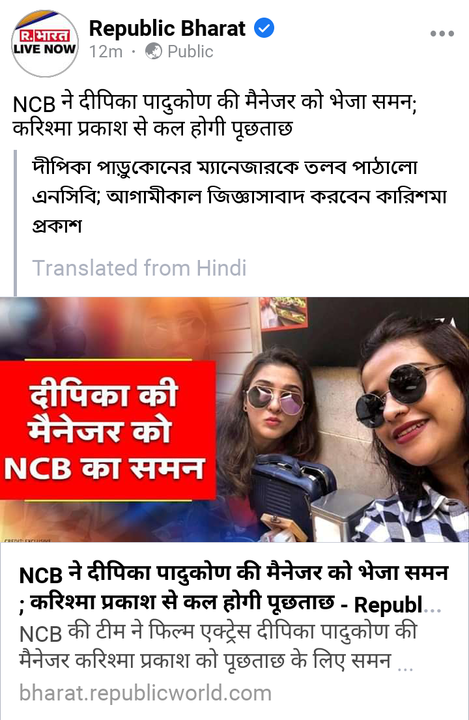This screenshot has height=720, width=469.
Task: Open the Republic Bharat profile picture
Action: 45,44
